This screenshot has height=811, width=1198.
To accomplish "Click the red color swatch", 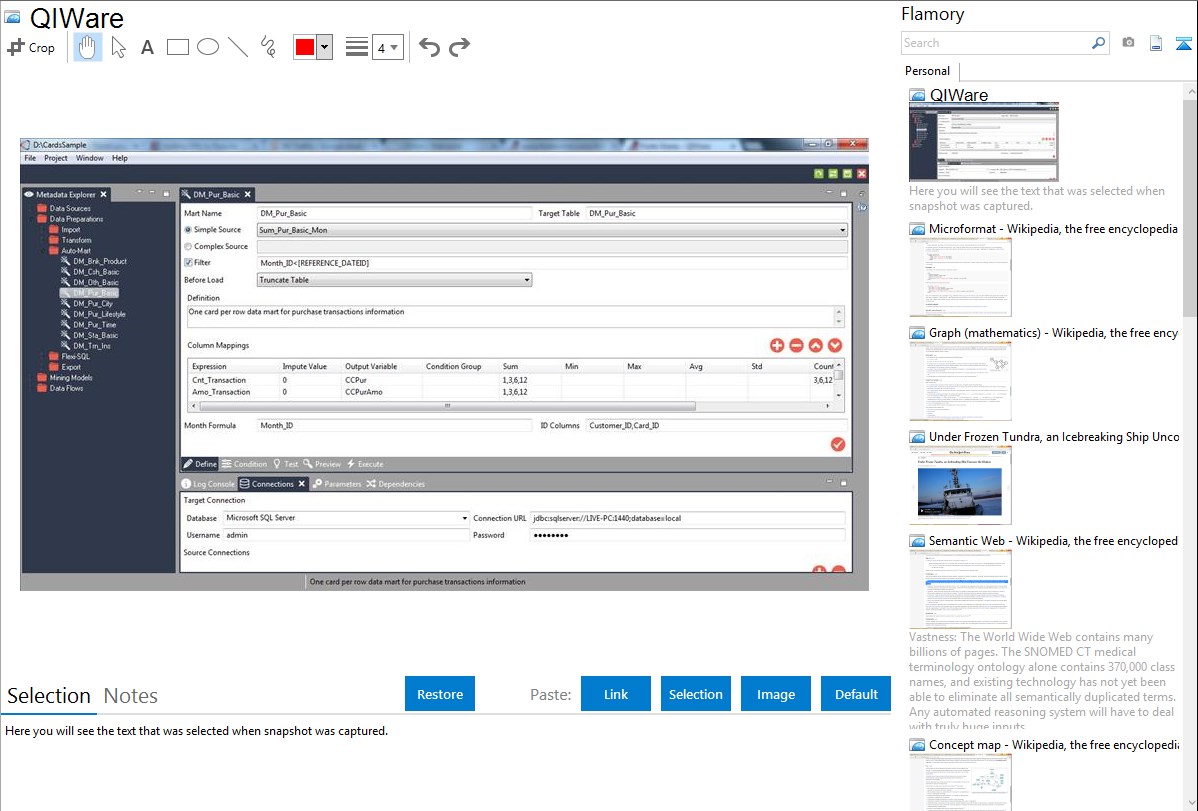I will pos(305,47).
